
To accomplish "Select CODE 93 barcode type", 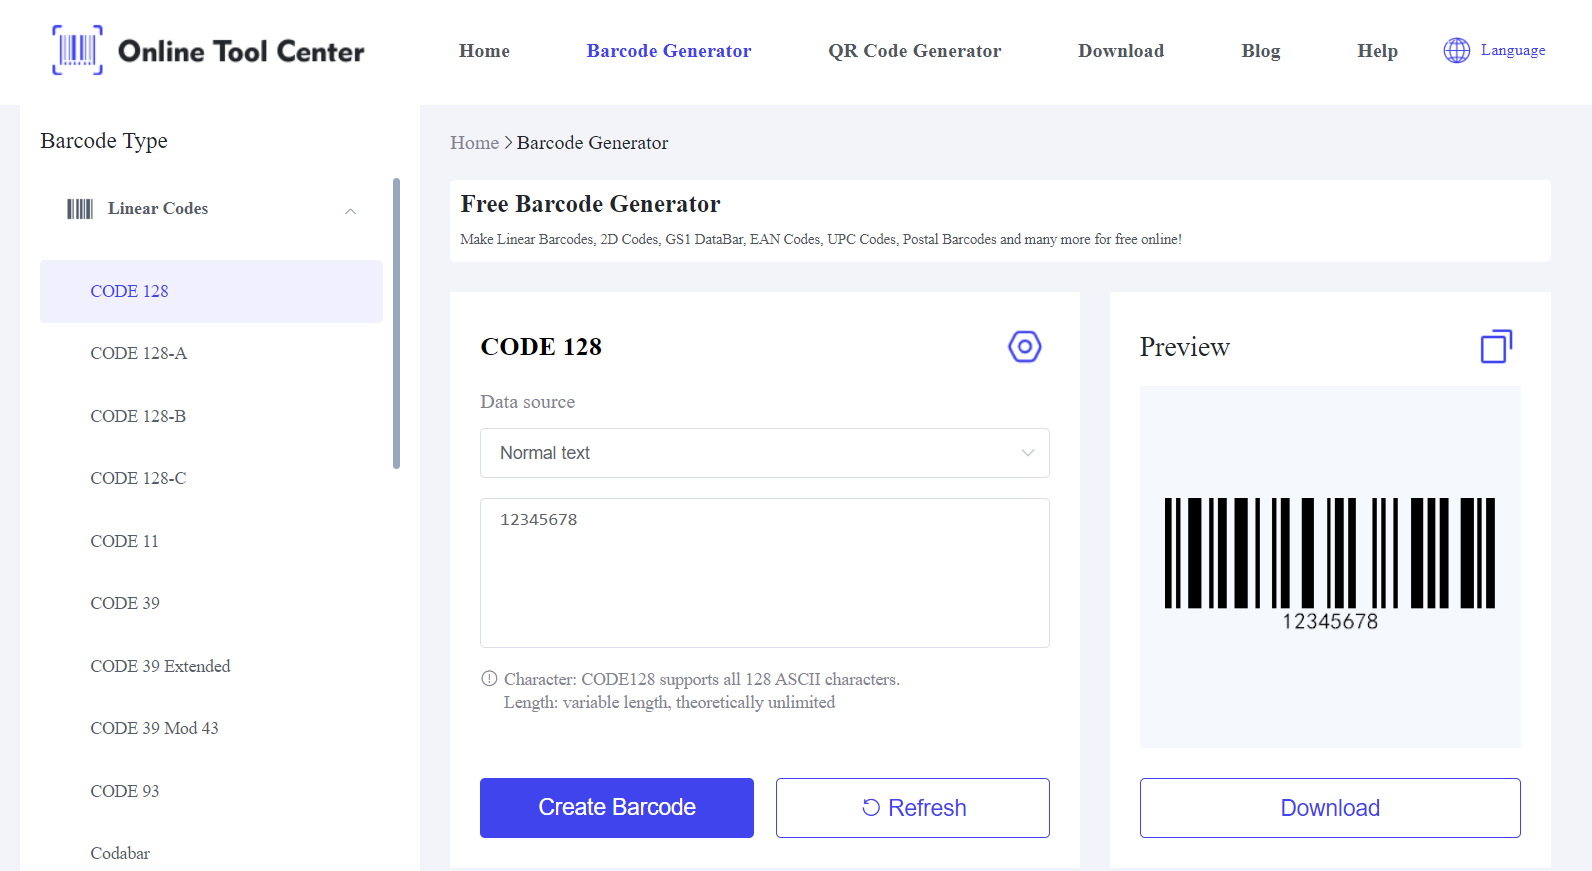I will [x=125, y=791].
